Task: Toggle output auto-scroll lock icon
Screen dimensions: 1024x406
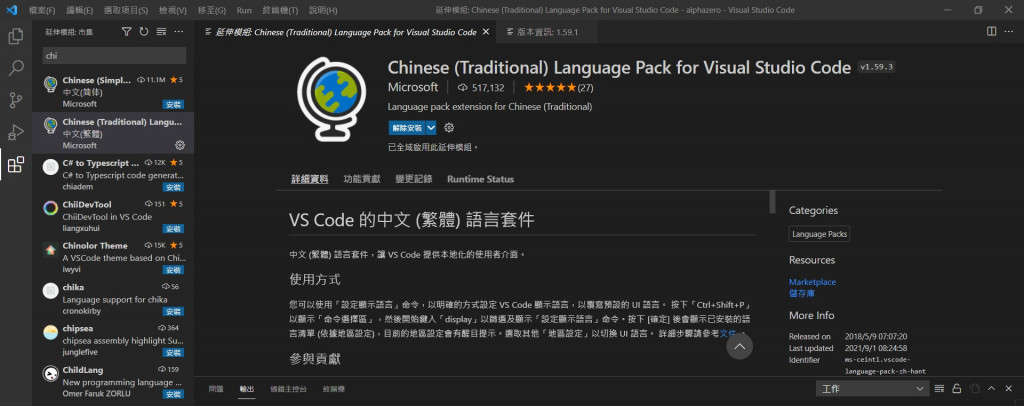Action: pos(957,388)
